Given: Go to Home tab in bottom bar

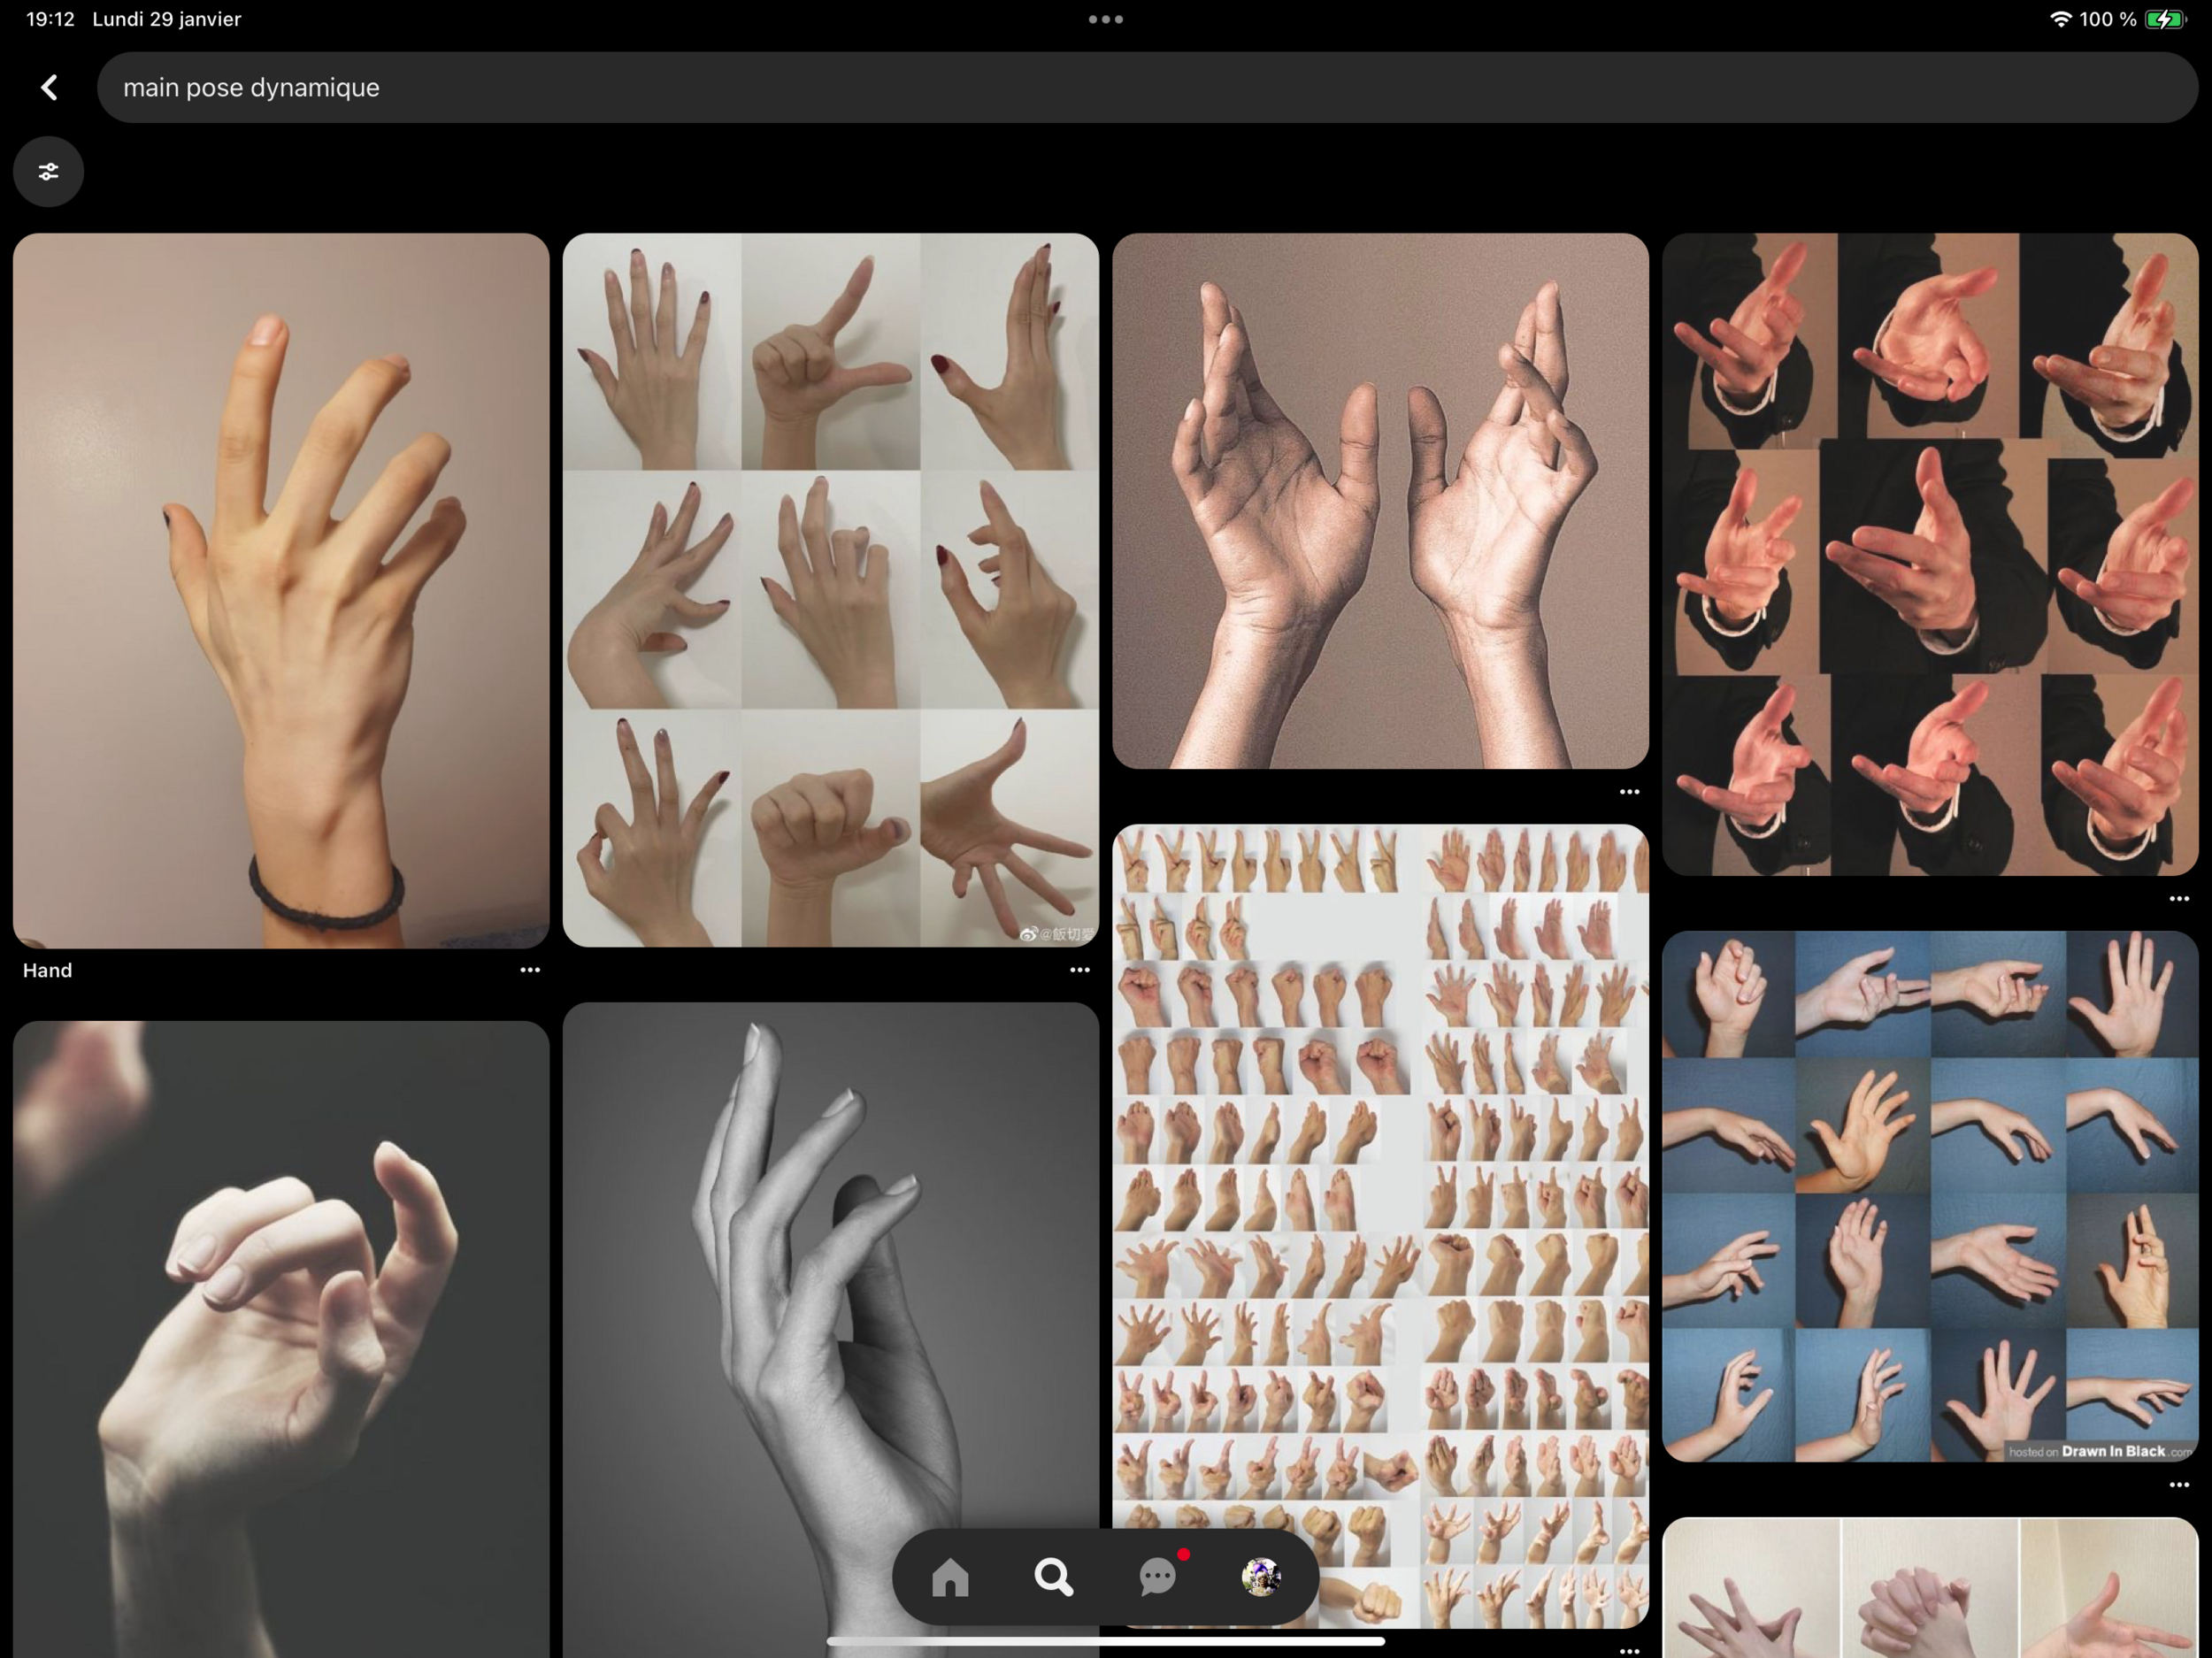Looking at the screenshot, I should pyautogui.click(x=950, y=1577).
